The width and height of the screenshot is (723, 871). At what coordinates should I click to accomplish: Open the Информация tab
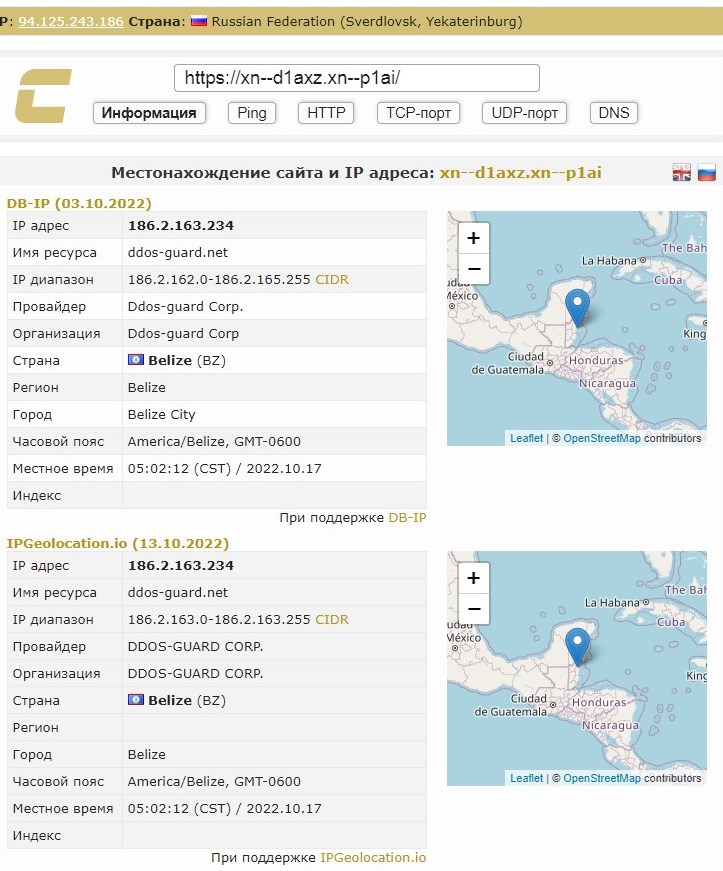click(x=149, y=113)
